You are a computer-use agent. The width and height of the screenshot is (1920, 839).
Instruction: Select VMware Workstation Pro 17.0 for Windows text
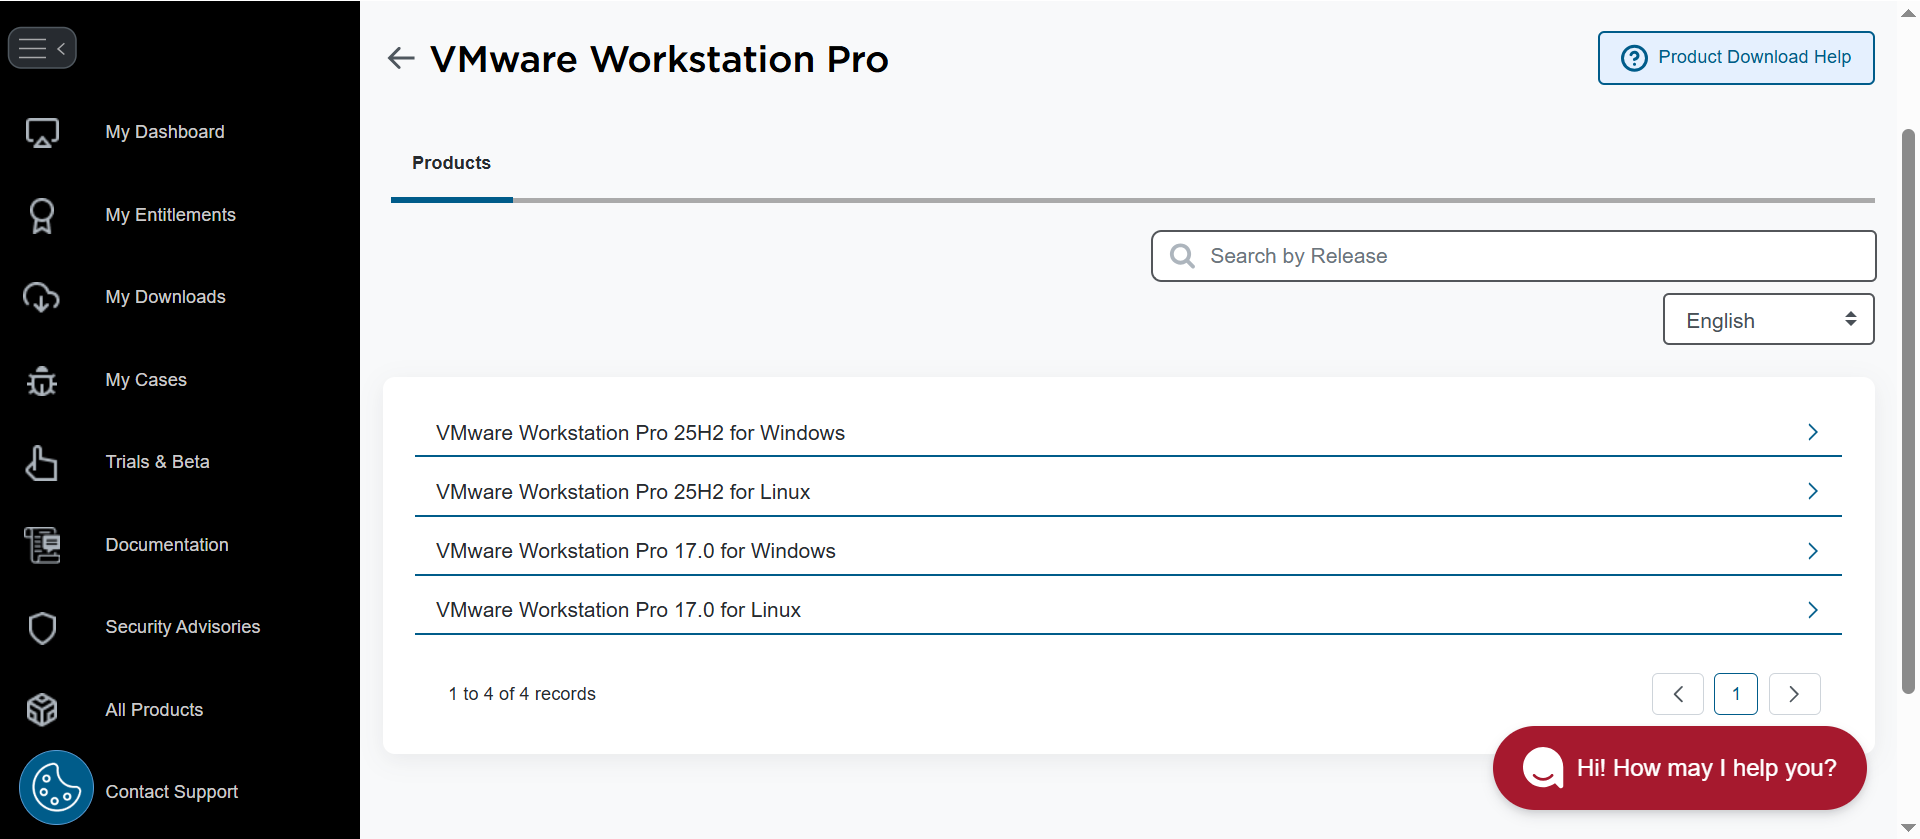coord(636,551)
